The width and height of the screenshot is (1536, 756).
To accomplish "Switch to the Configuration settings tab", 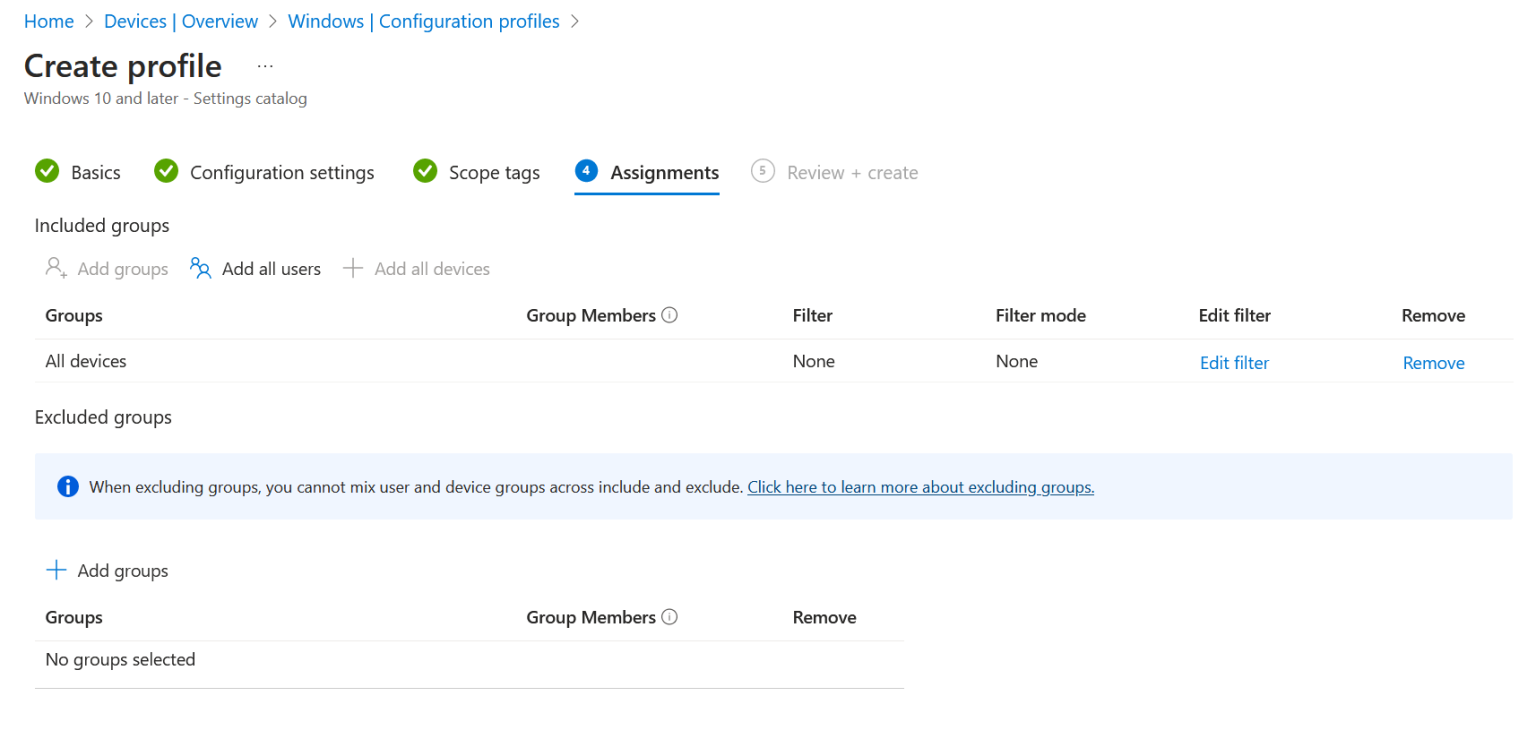I will click(x=282, y=173).
